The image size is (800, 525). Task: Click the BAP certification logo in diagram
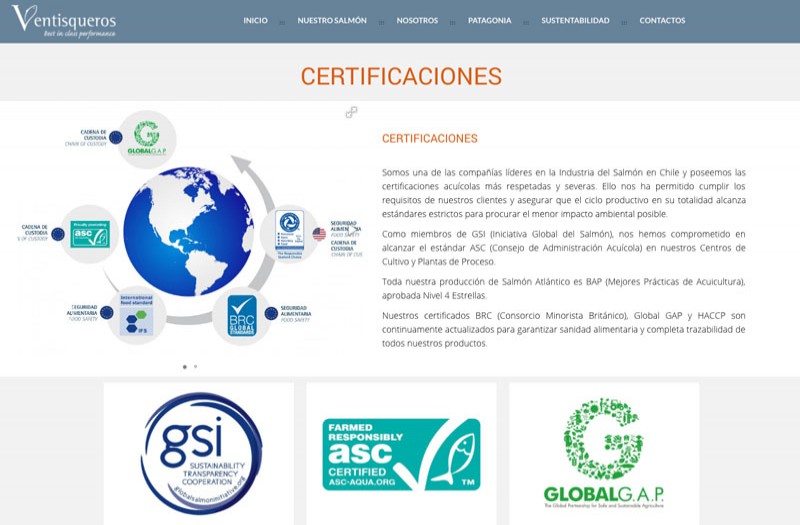(x=289, y=234)
